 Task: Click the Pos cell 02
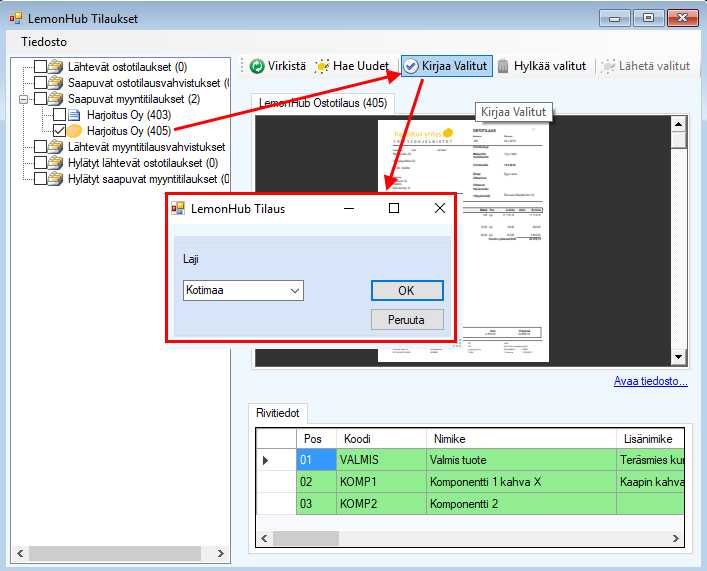coord(317,482)
